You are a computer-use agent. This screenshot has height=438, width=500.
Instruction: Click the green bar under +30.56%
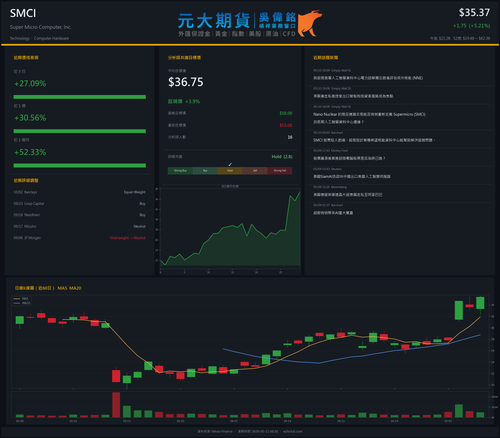click(80, 131)
